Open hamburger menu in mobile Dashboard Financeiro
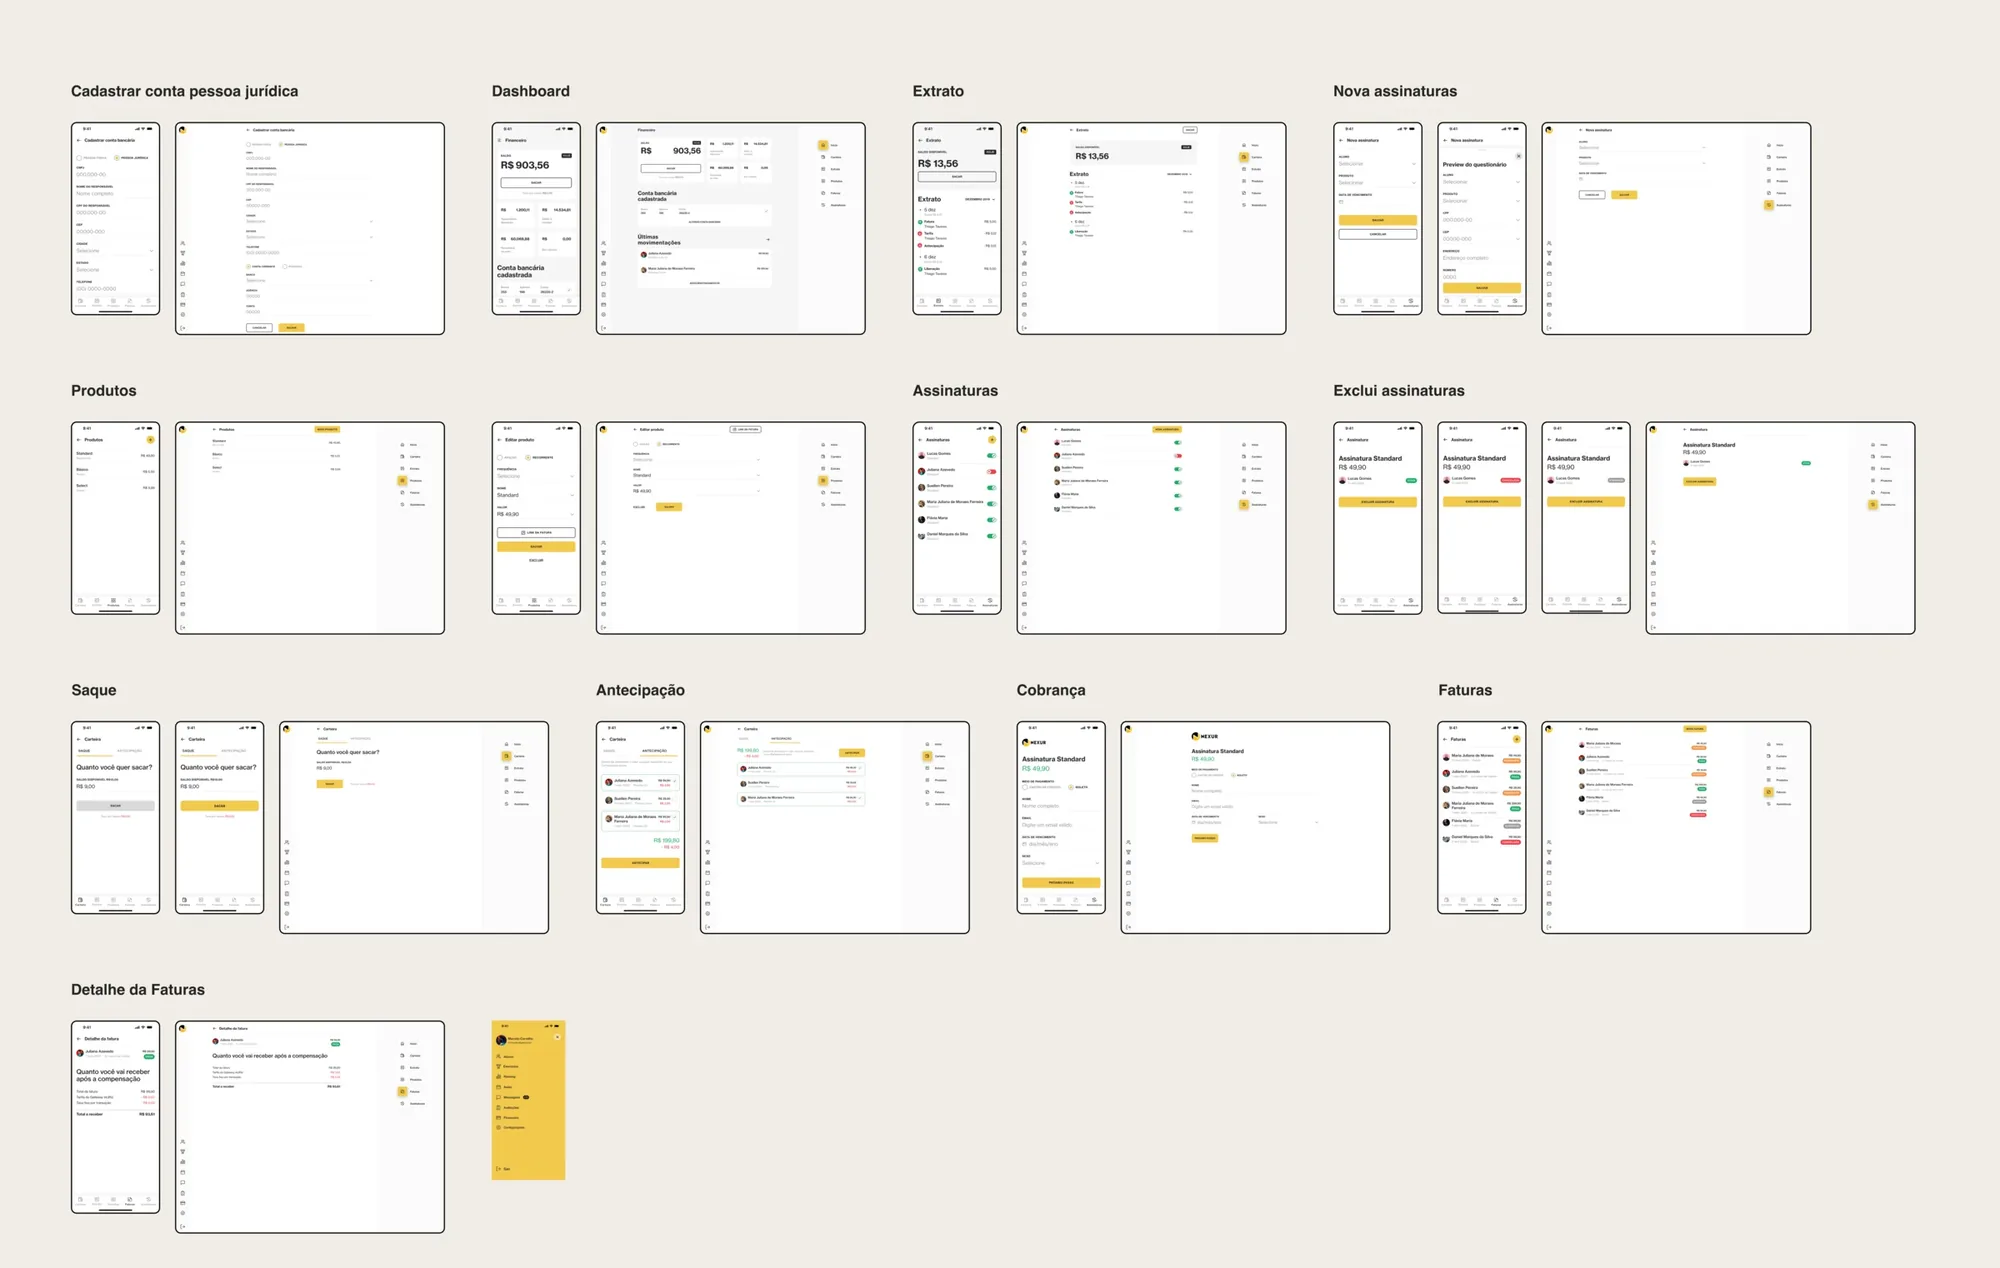Viewport: 2000px width, 1268px height. (500, 141)
